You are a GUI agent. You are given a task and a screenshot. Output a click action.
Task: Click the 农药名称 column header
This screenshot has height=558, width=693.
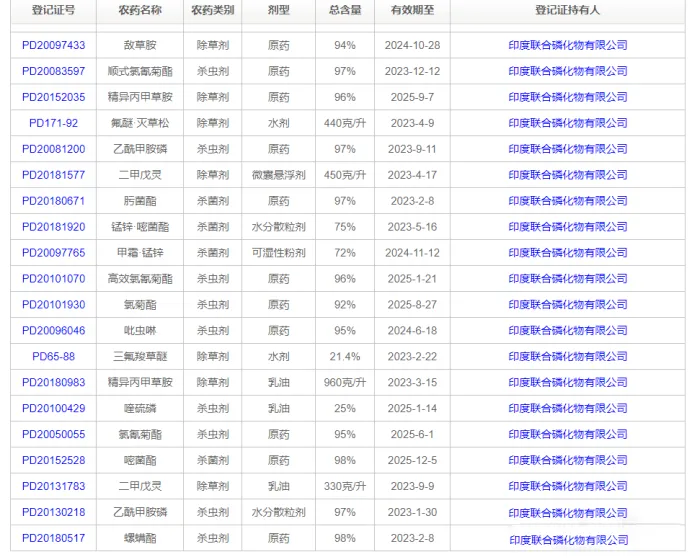[140, 10]
